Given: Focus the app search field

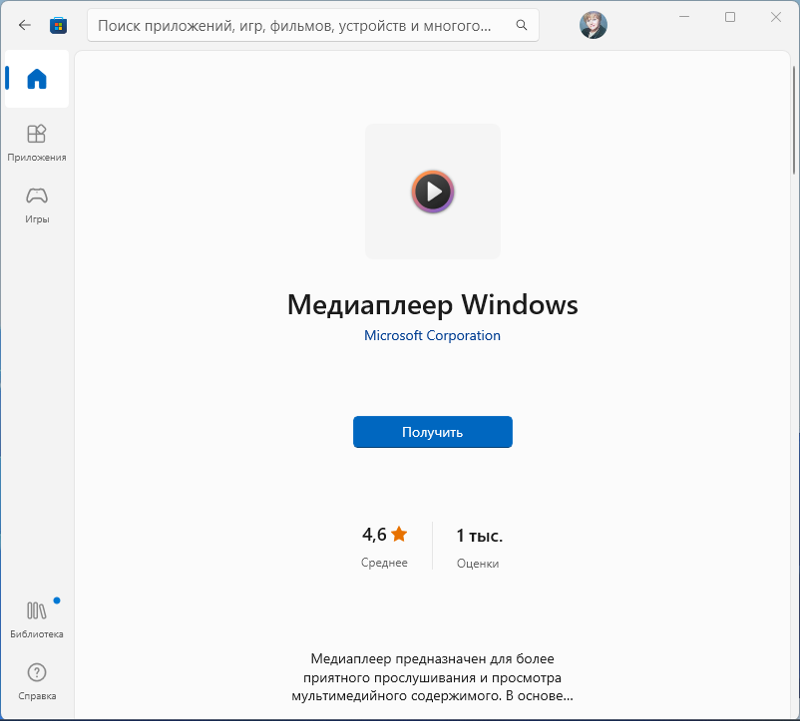Looking at the screenshot, I should tap(313, 25).
